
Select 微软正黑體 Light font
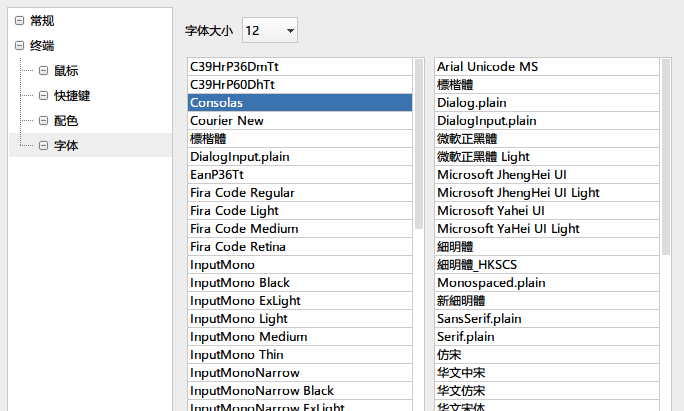(484, 157)
